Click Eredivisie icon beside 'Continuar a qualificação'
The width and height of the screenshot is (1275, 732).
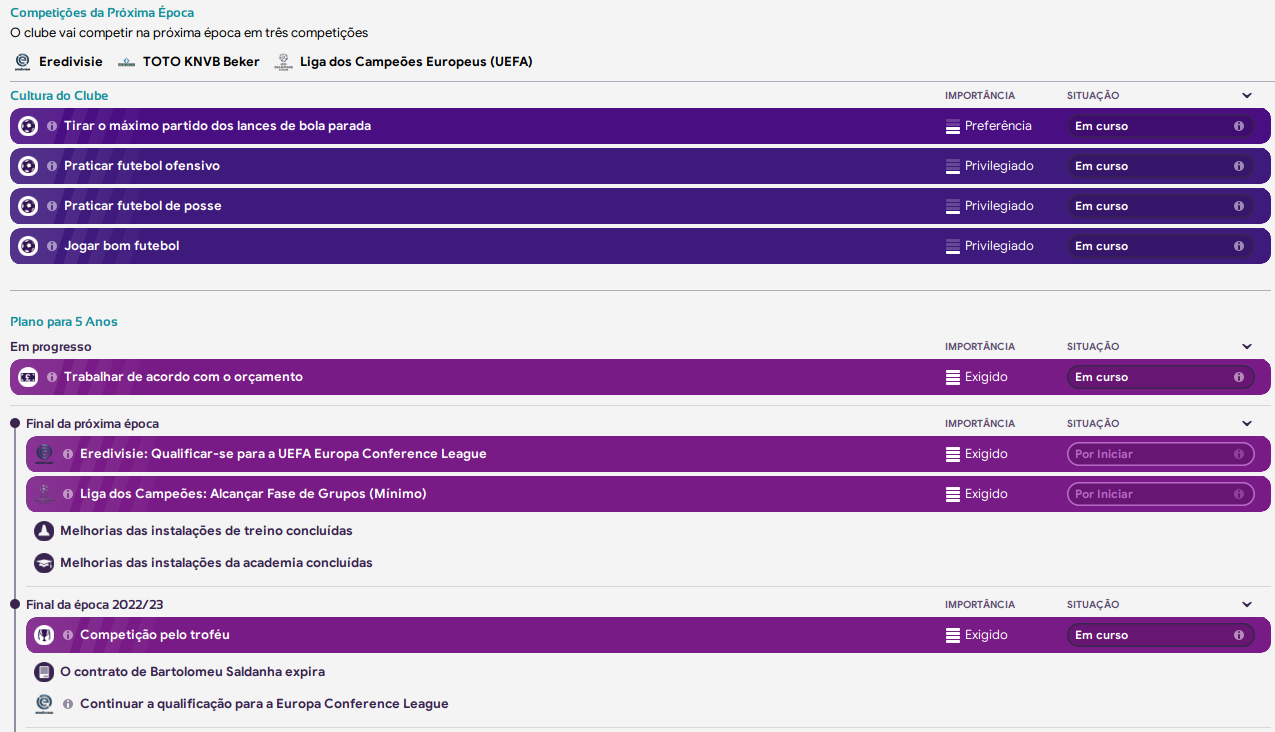(x=44, y=704)
